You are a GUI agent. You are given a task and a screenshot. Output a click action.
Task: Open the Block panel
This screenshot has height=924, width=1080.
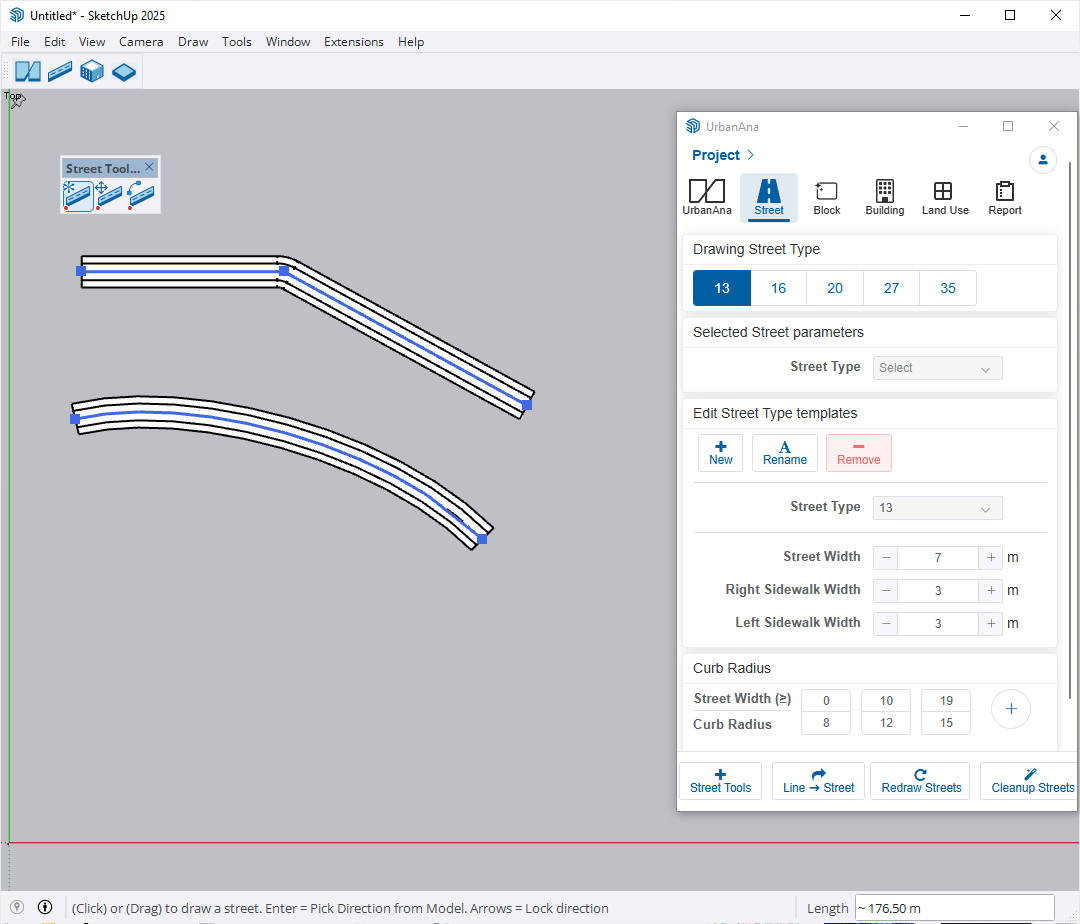pyautogui.click(x=826, y=197)
